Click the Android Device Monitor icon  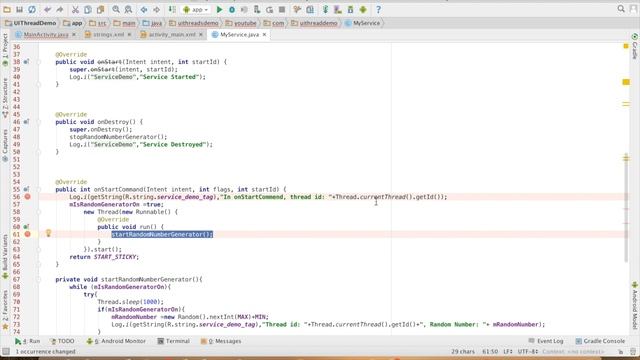tap(363, 9)
